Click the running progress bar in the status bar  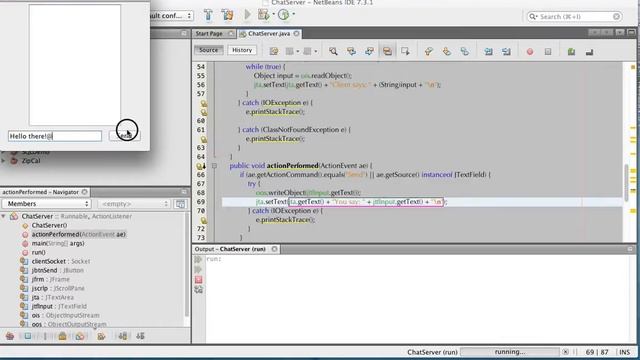(x=510, y=351)
